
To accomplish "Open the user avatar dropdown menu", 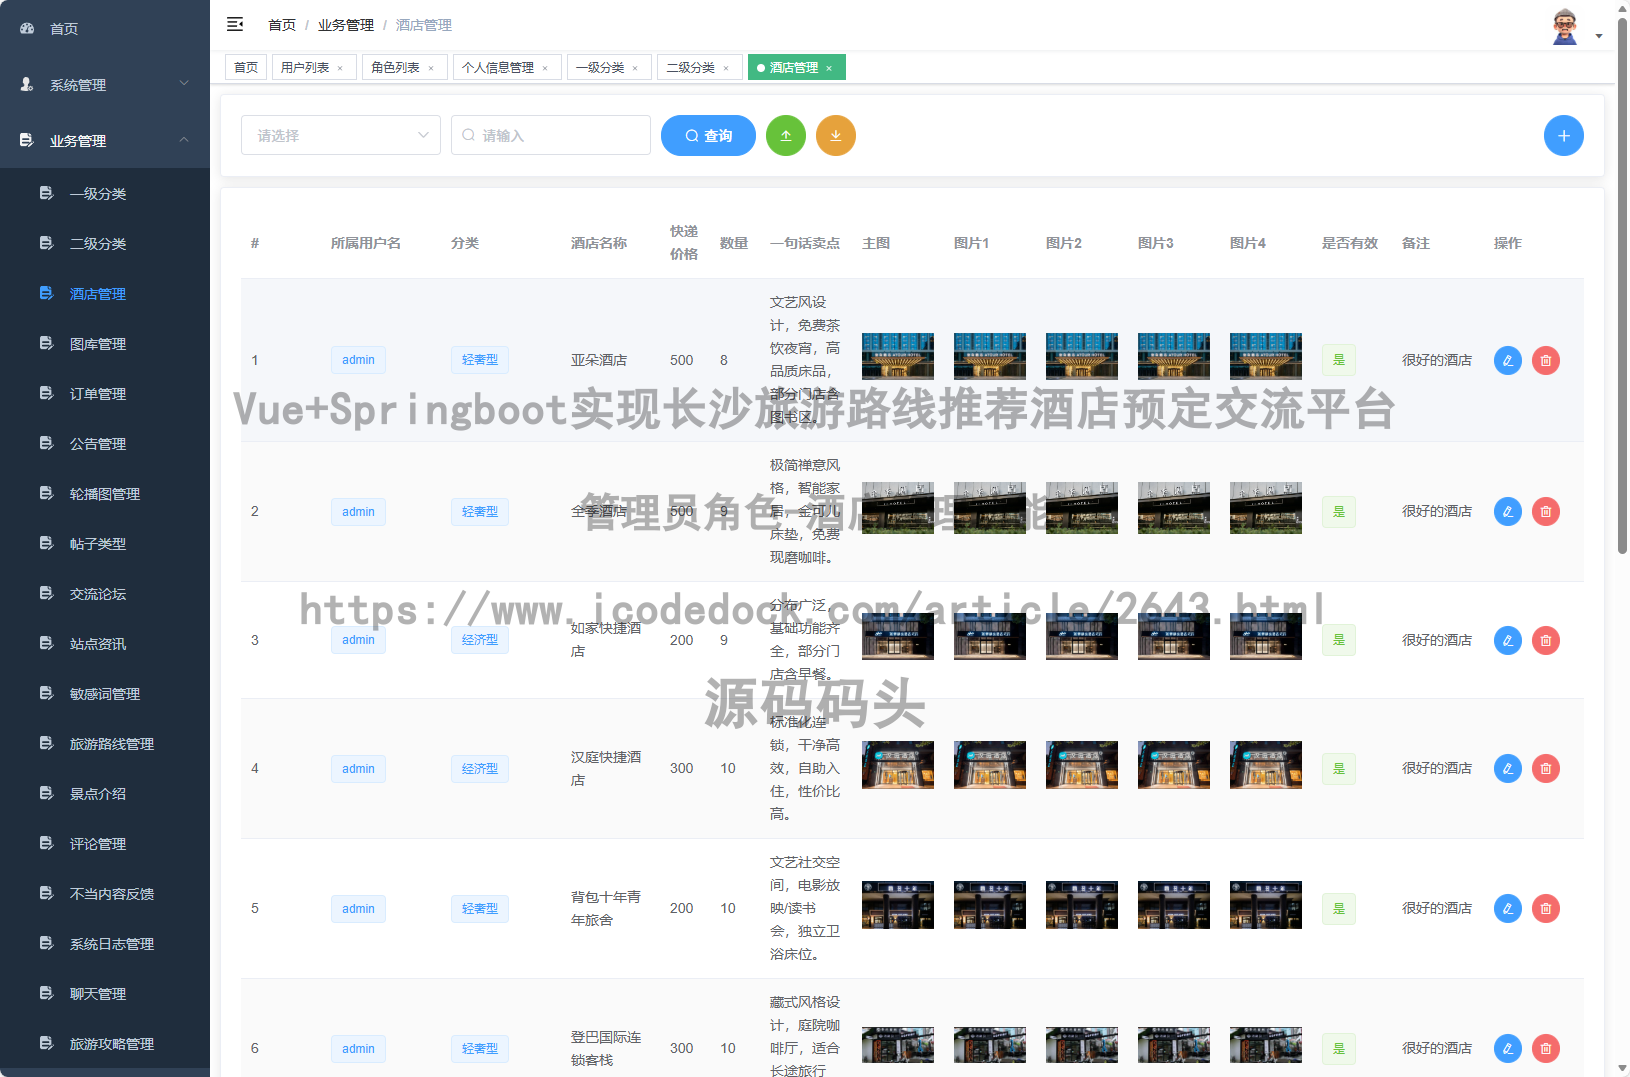I will click(1575, 28).
